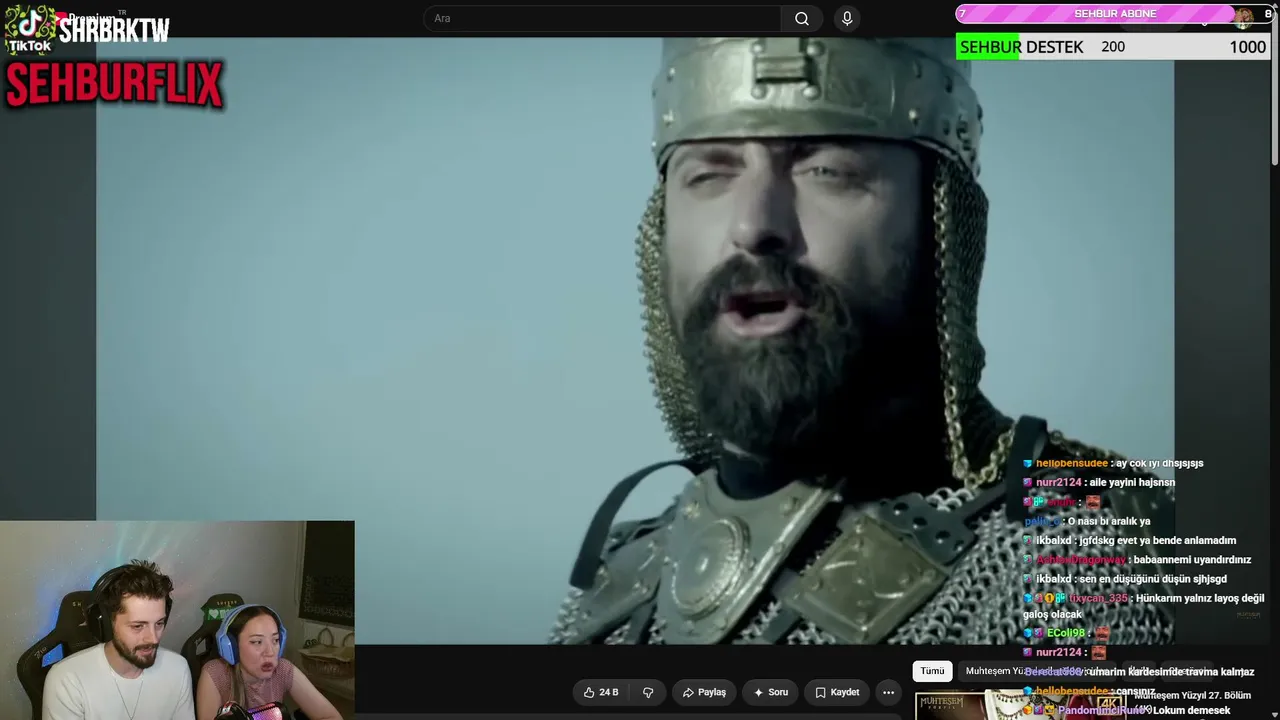
Task: Like the video with 24 B likes
Action: 601,692
